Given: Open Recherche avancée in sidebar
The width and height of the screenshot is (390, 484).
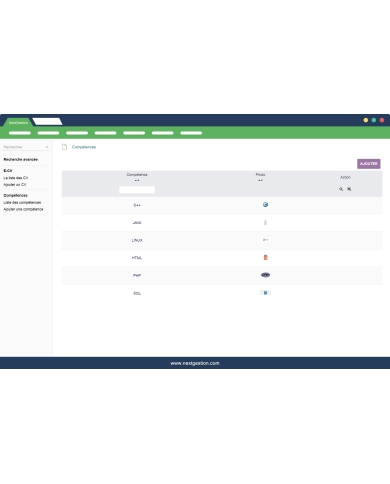Looking at the screenshot, I should coord(20,159).
